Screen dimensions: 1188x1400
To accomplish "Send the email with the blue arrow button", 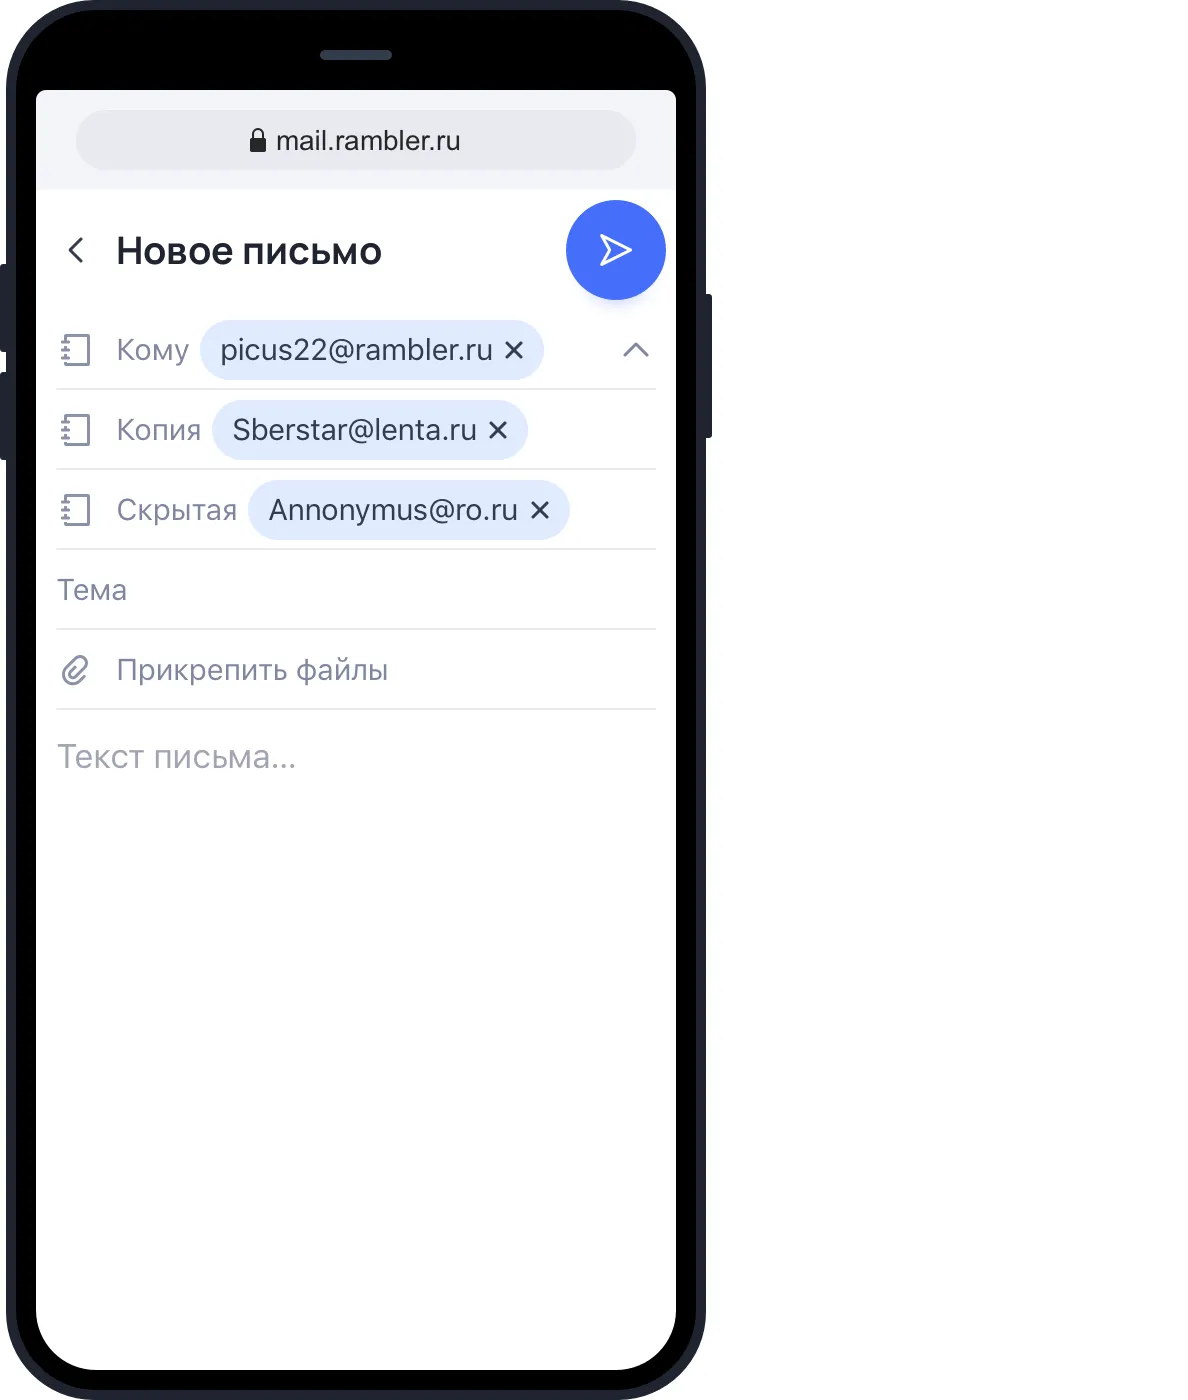I will coord(615,250).
